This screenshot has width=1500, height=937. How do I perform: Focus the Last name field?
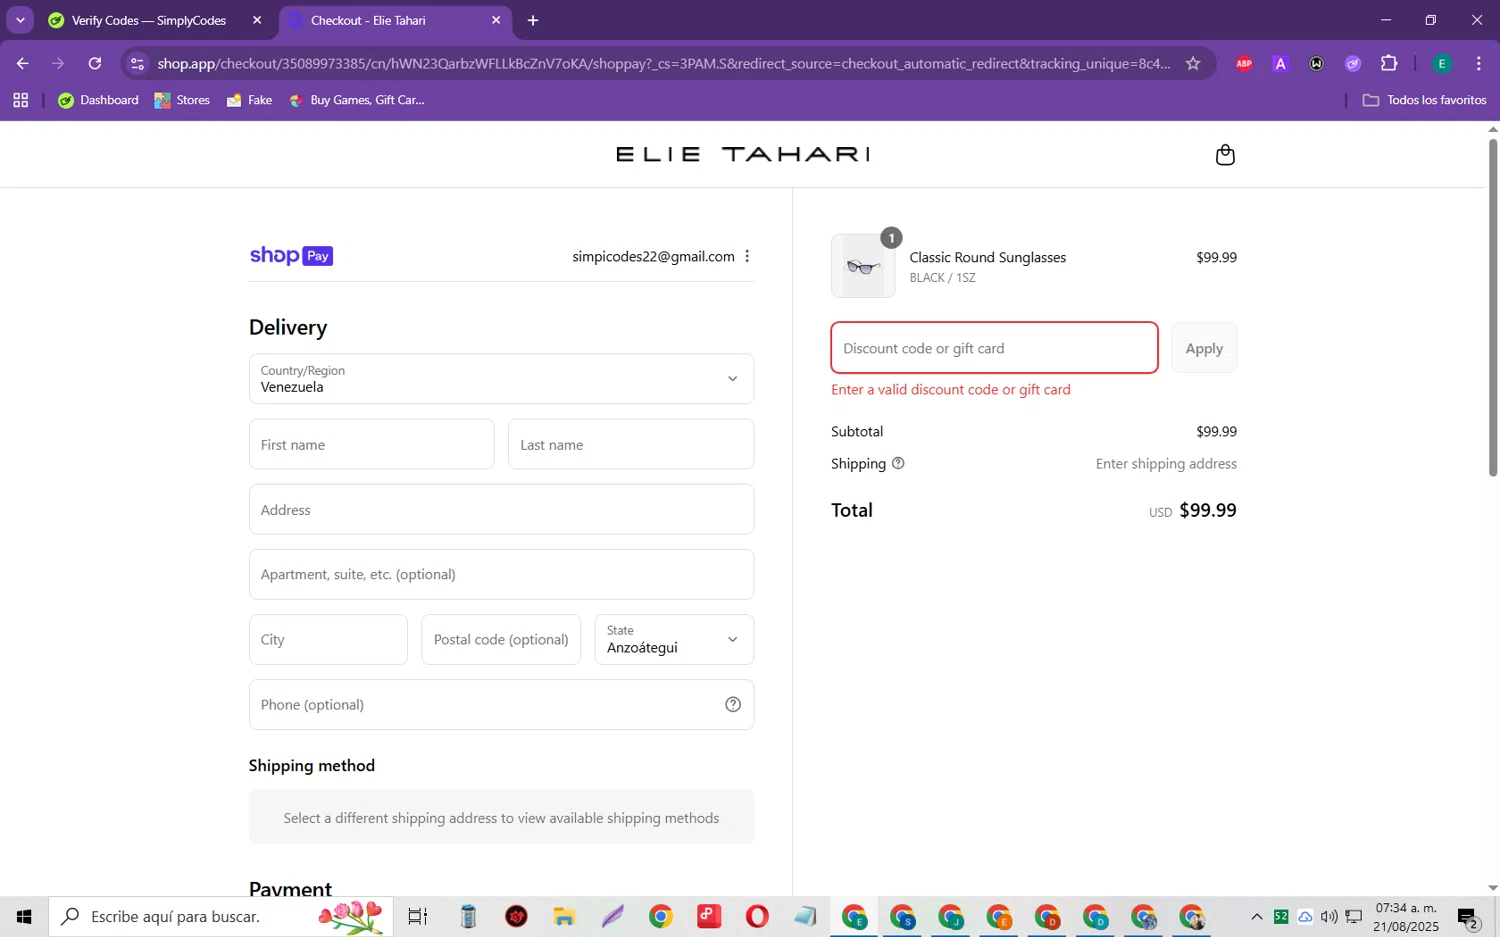tap(631, 444)
